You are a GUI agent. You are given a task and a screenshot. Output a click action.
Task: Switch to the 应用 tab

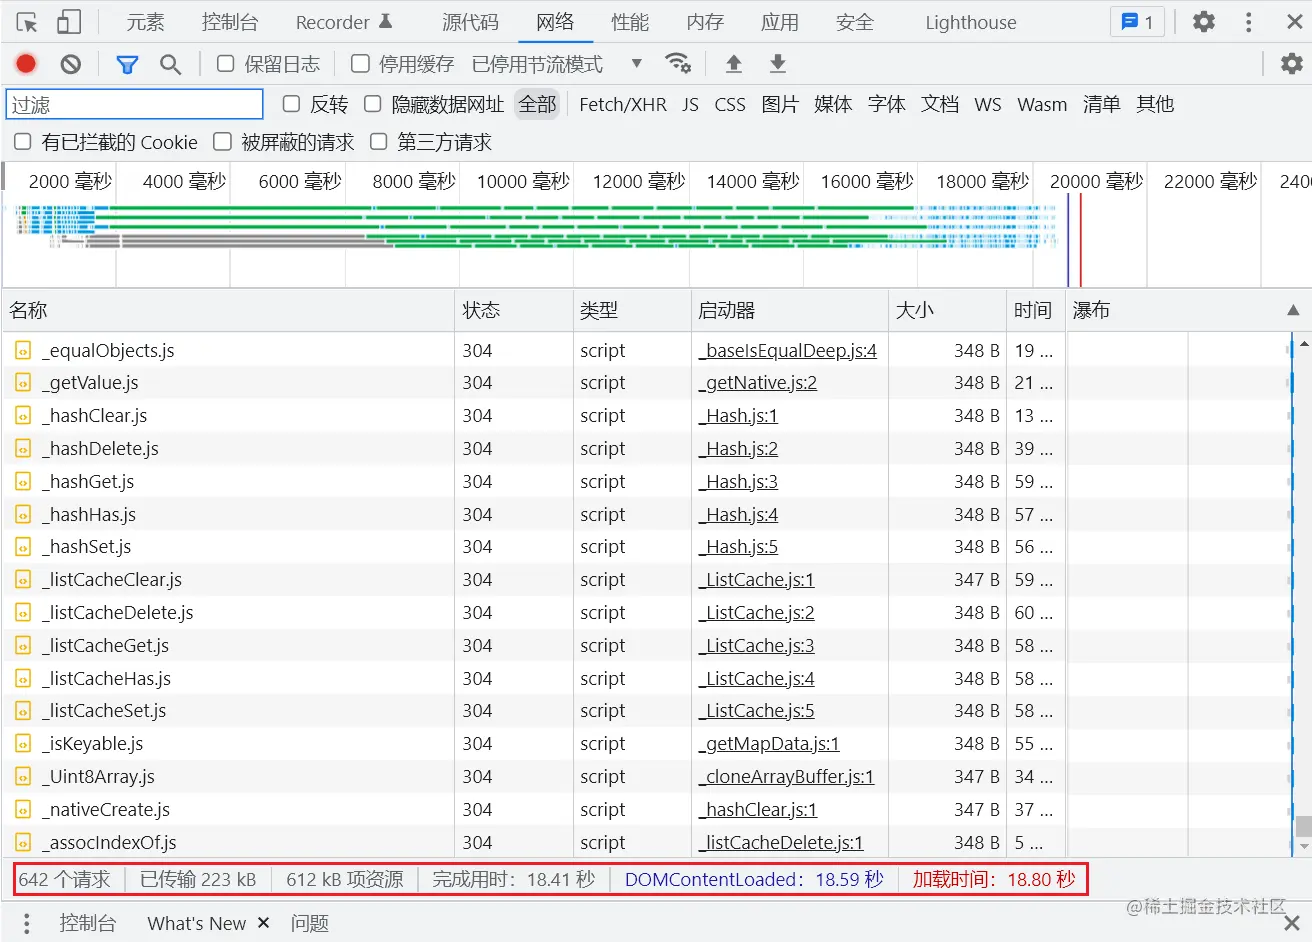(780, 22)
